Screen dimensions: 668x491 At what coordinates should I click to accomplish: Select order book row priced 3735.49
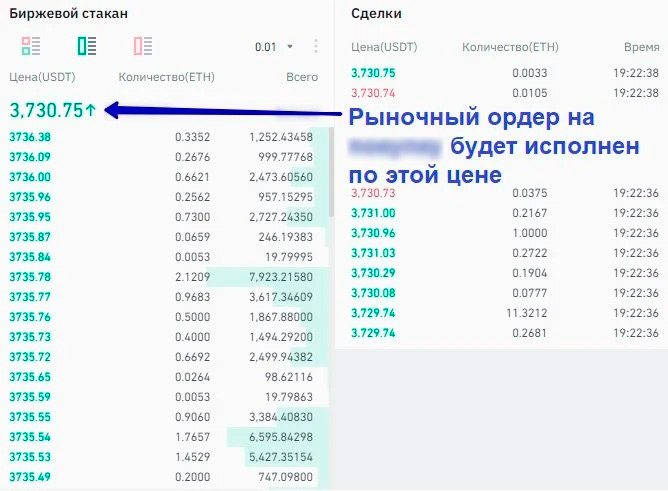tap(164, 477)
